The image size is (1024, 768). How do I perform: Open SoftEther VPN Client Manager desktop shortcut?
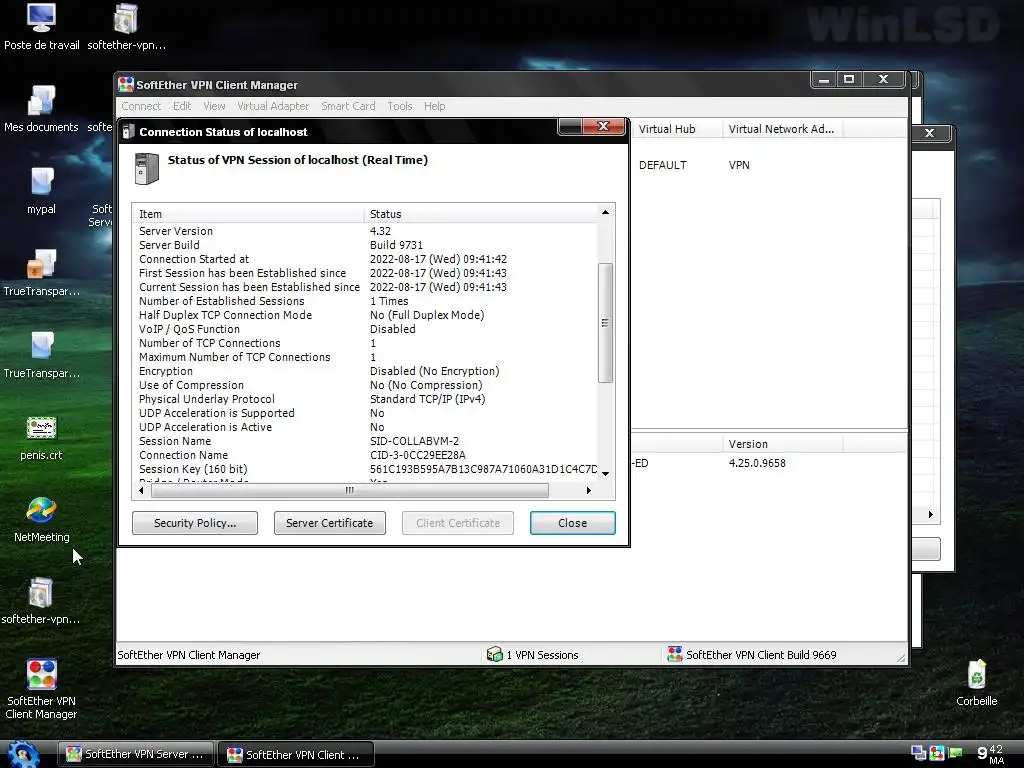pos(41,689)
